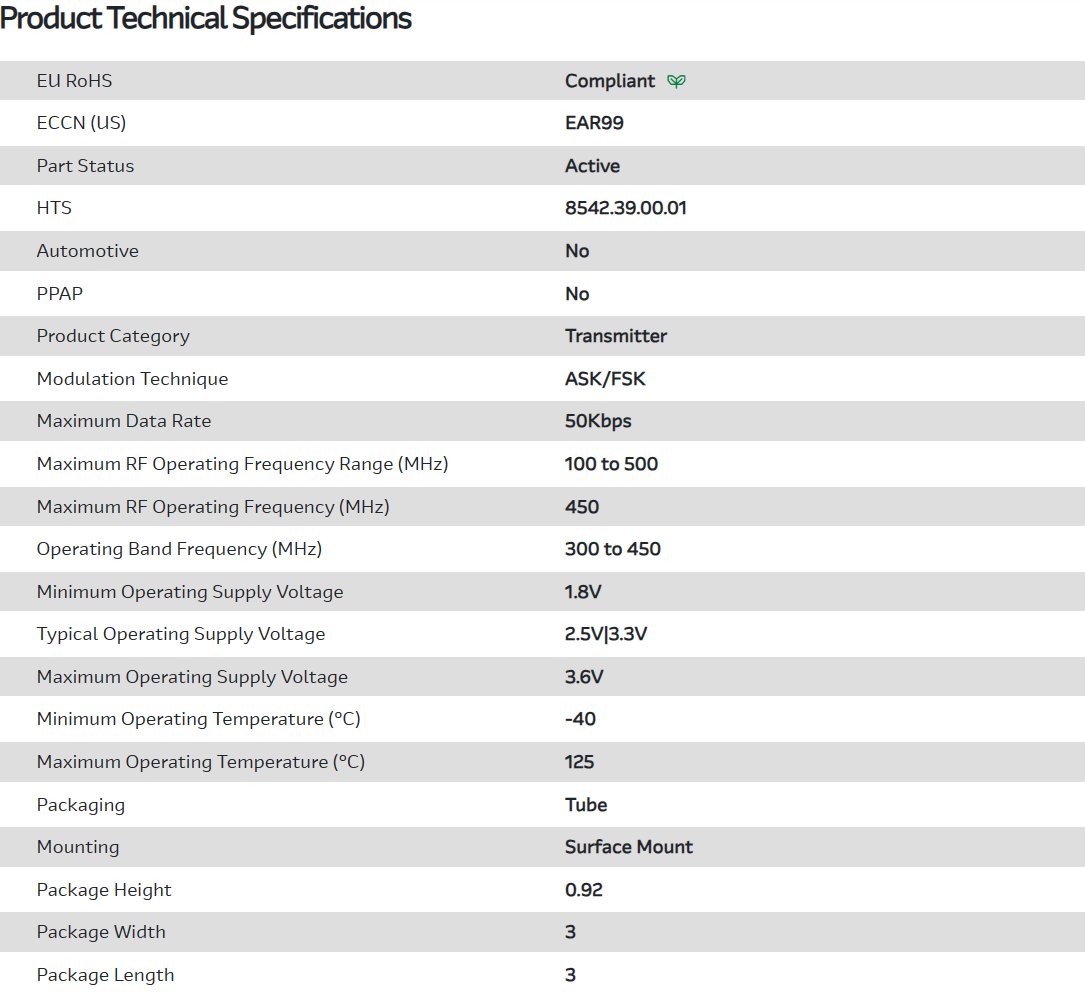Click the green leaf icon beside Compliant
Viewport: 1085px width, 992px height.
(677, 81)
